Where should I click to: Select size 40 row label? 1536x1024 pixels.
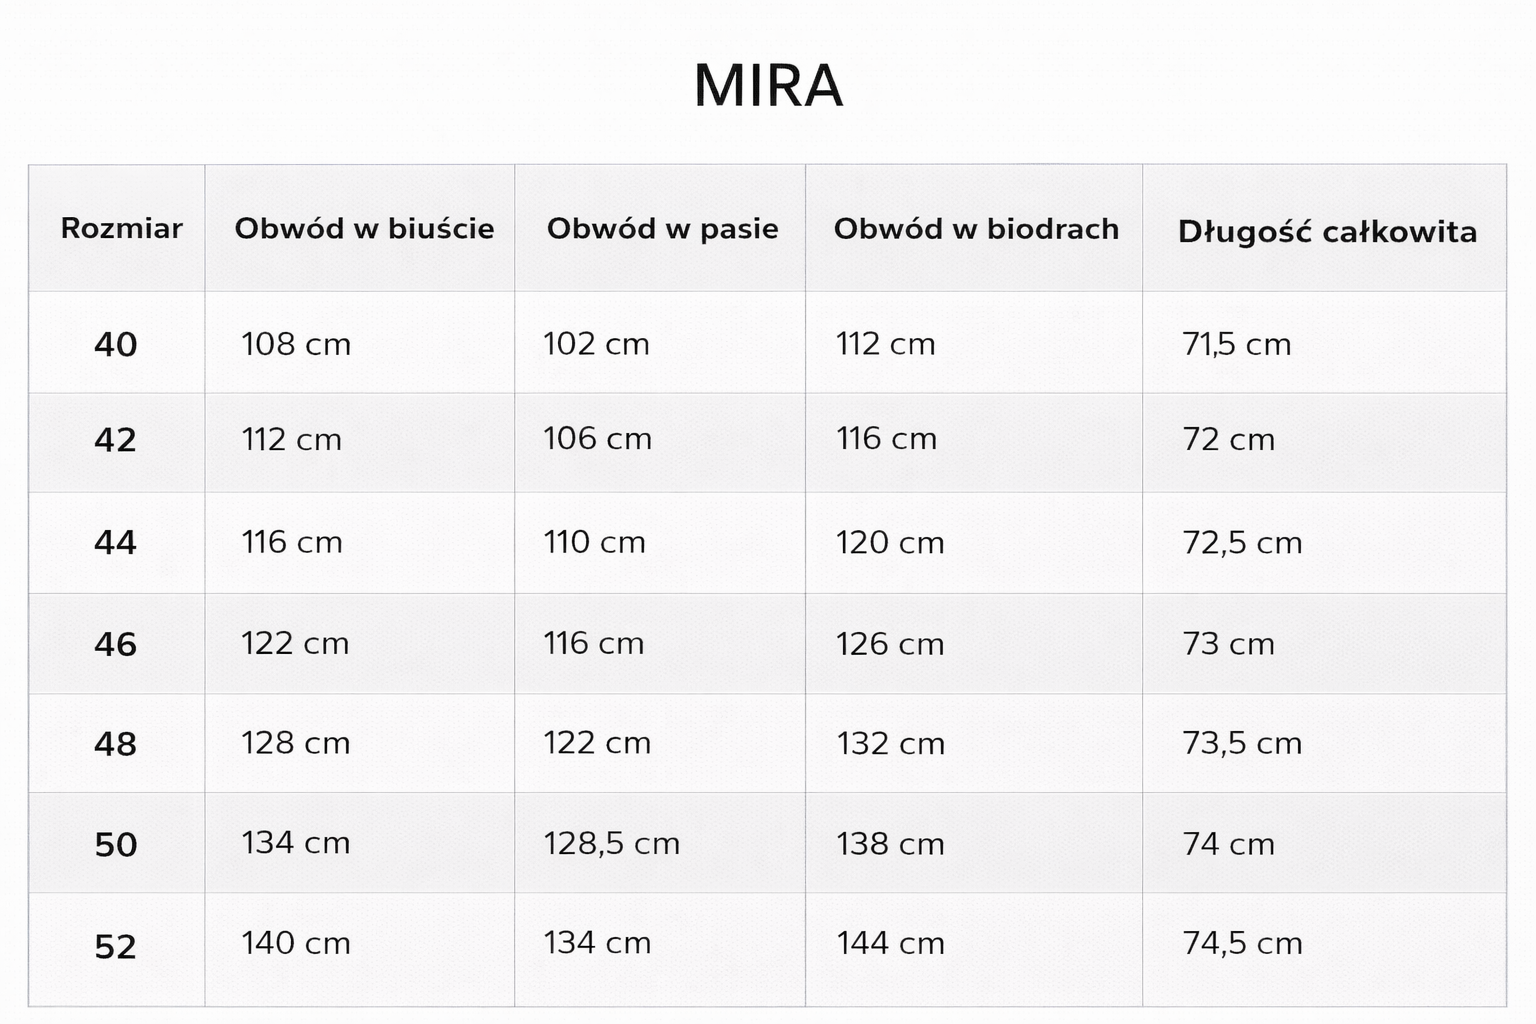pyautogui.click(x=115, y=345)
